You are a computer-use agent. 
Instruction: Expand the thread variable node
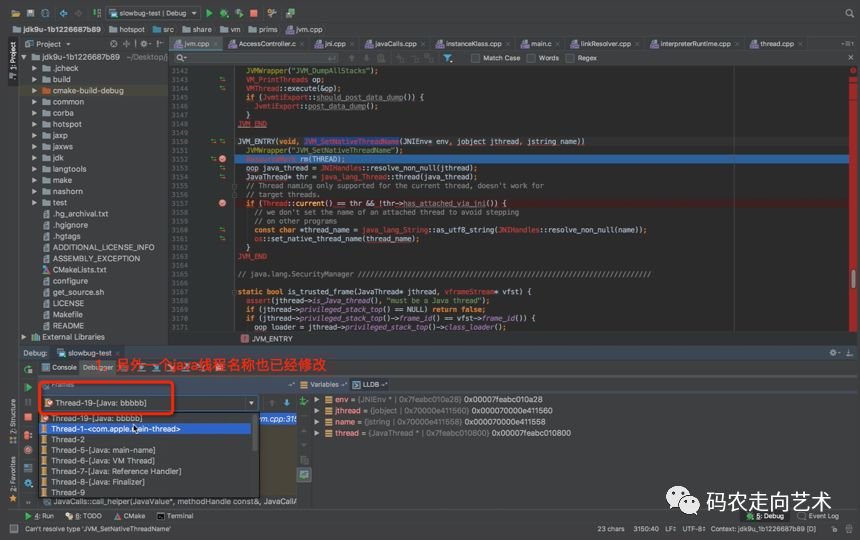click(x=316, y=433)
